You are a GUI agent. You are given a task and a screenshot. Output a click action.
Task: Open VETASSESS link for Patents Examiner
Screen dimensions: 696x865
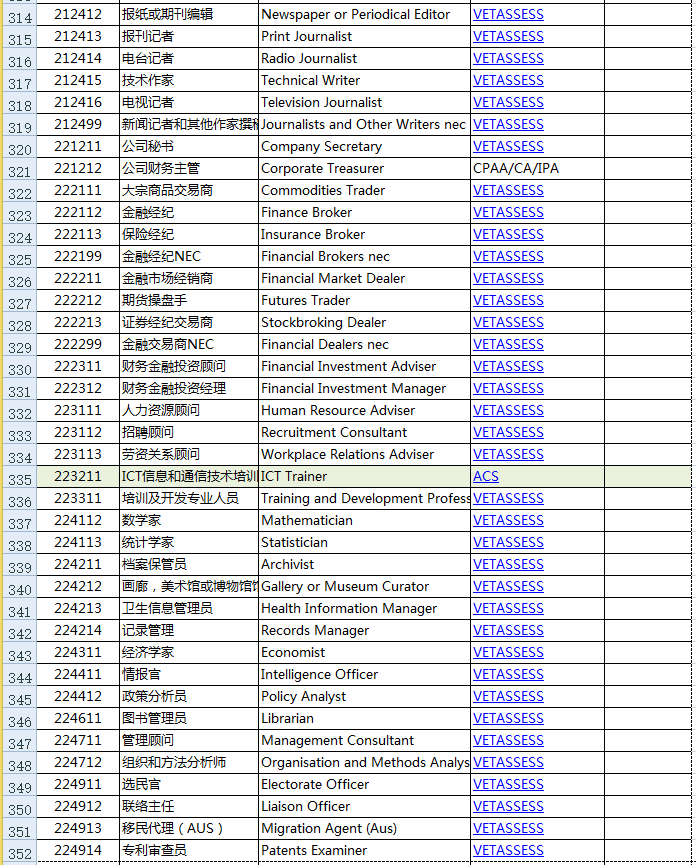(508, 851)
